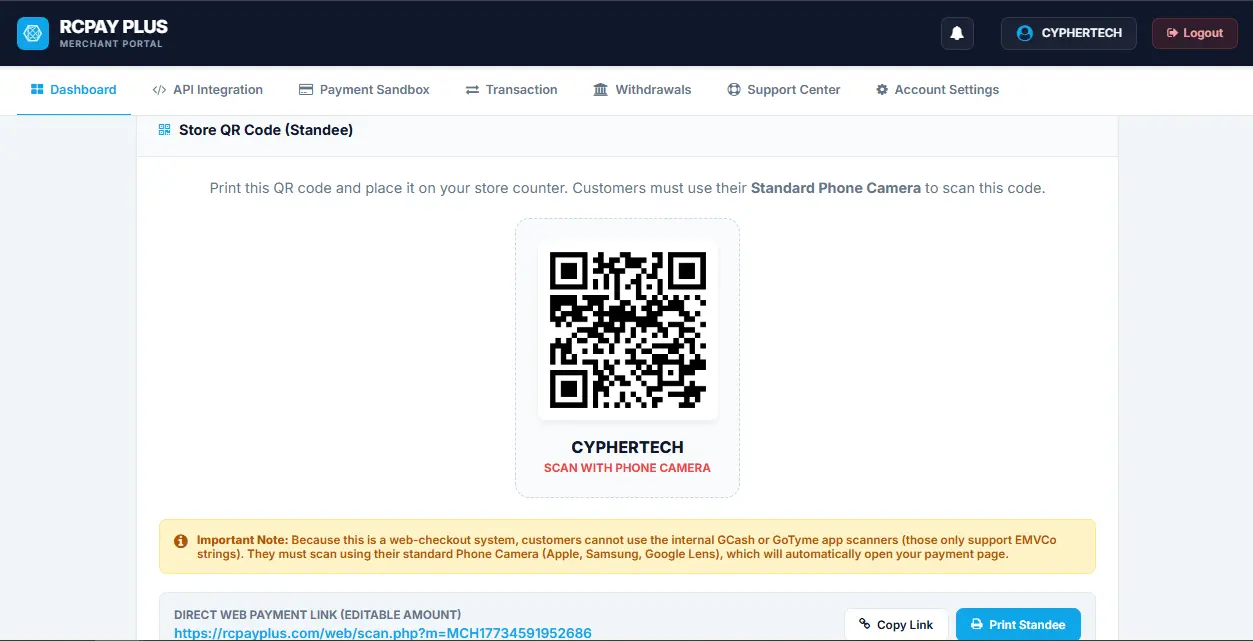Switch to the Dashboard tab
This screenshot has height=641, width=1253.
pyautogui.click(x=74, y=90)
